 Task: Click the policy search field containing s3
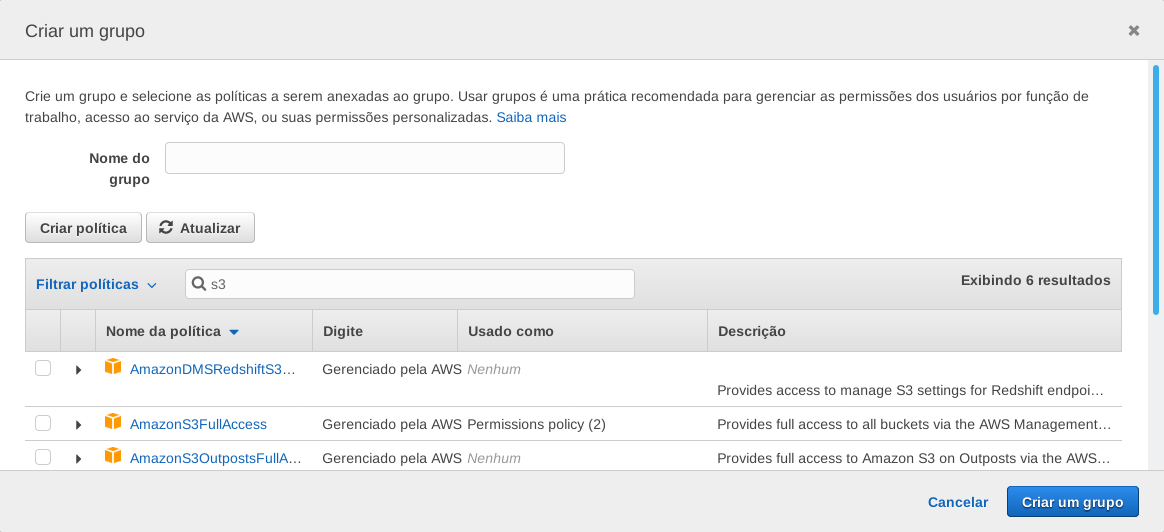(410, 284)
